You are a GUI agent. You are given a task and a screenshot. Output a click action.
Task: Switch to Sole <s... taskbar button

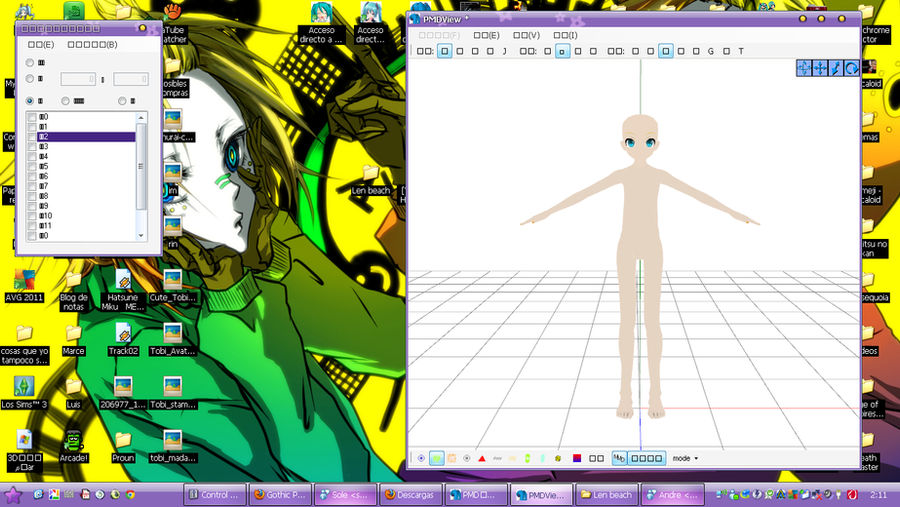(x=346, y=495)
